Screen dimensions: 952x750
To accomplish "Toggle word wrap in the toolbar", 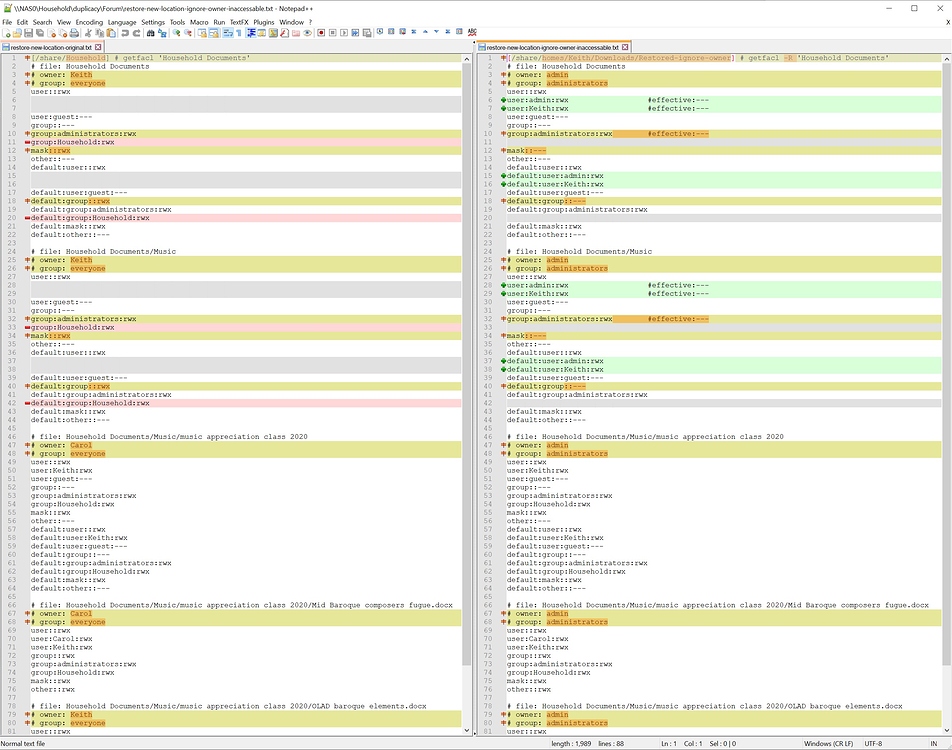I will click(228, 33).
